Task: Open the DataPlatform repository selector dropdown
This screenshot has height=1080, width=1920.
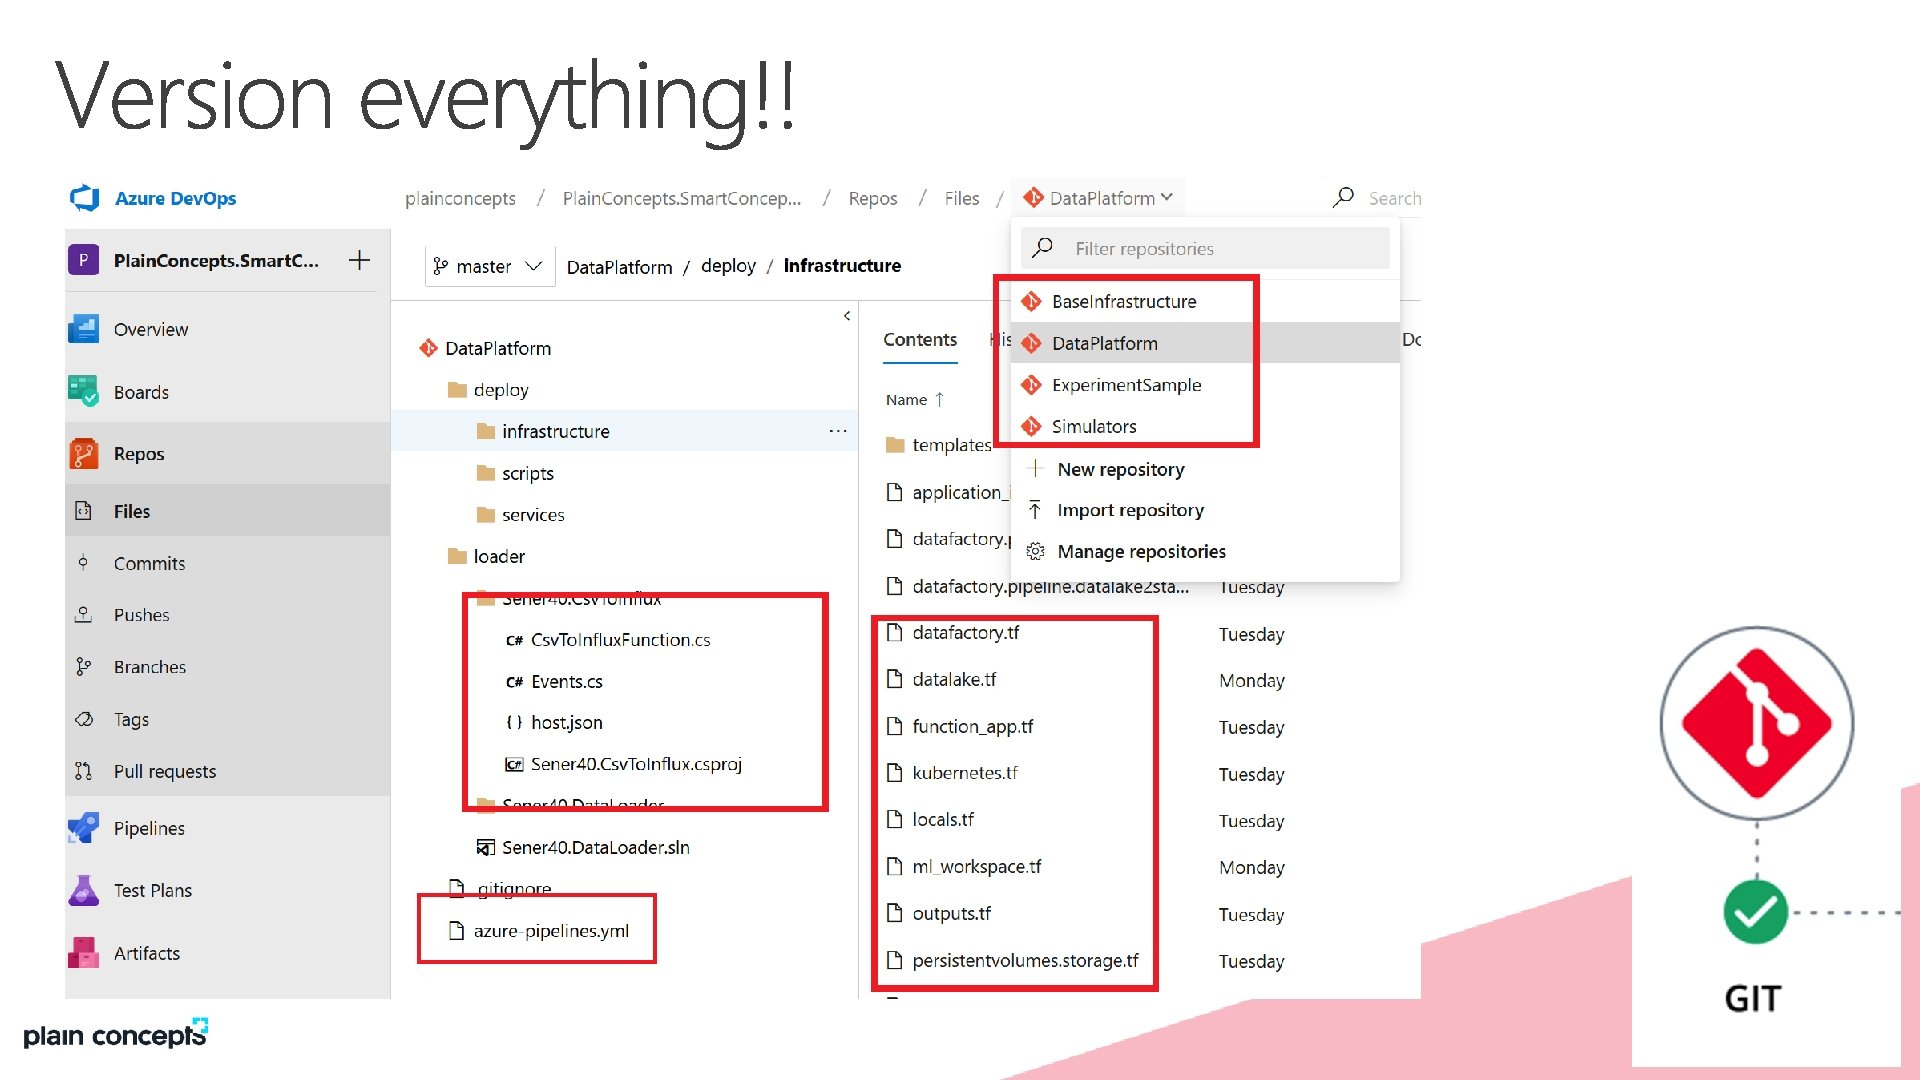Action: tap(1101, 198)
